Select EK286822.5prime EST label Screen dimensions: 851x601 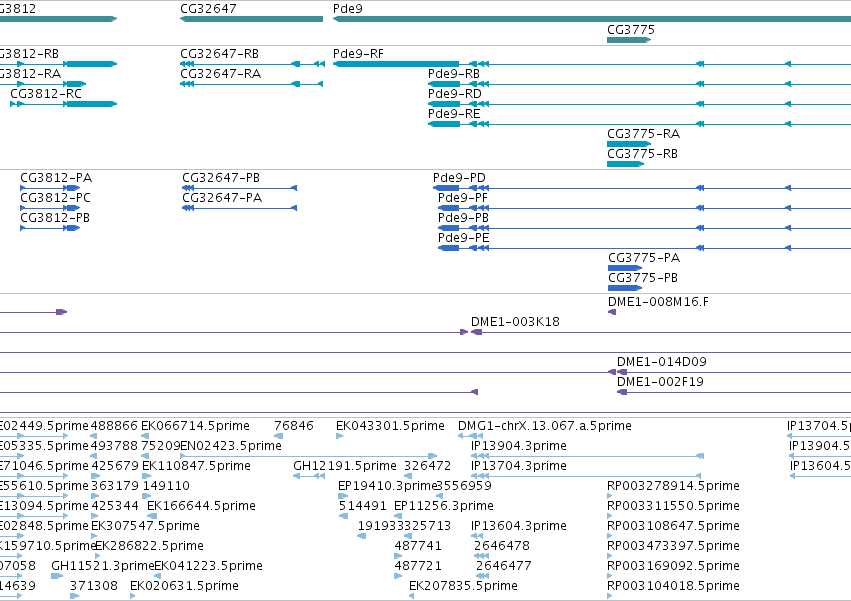(149, 546)
